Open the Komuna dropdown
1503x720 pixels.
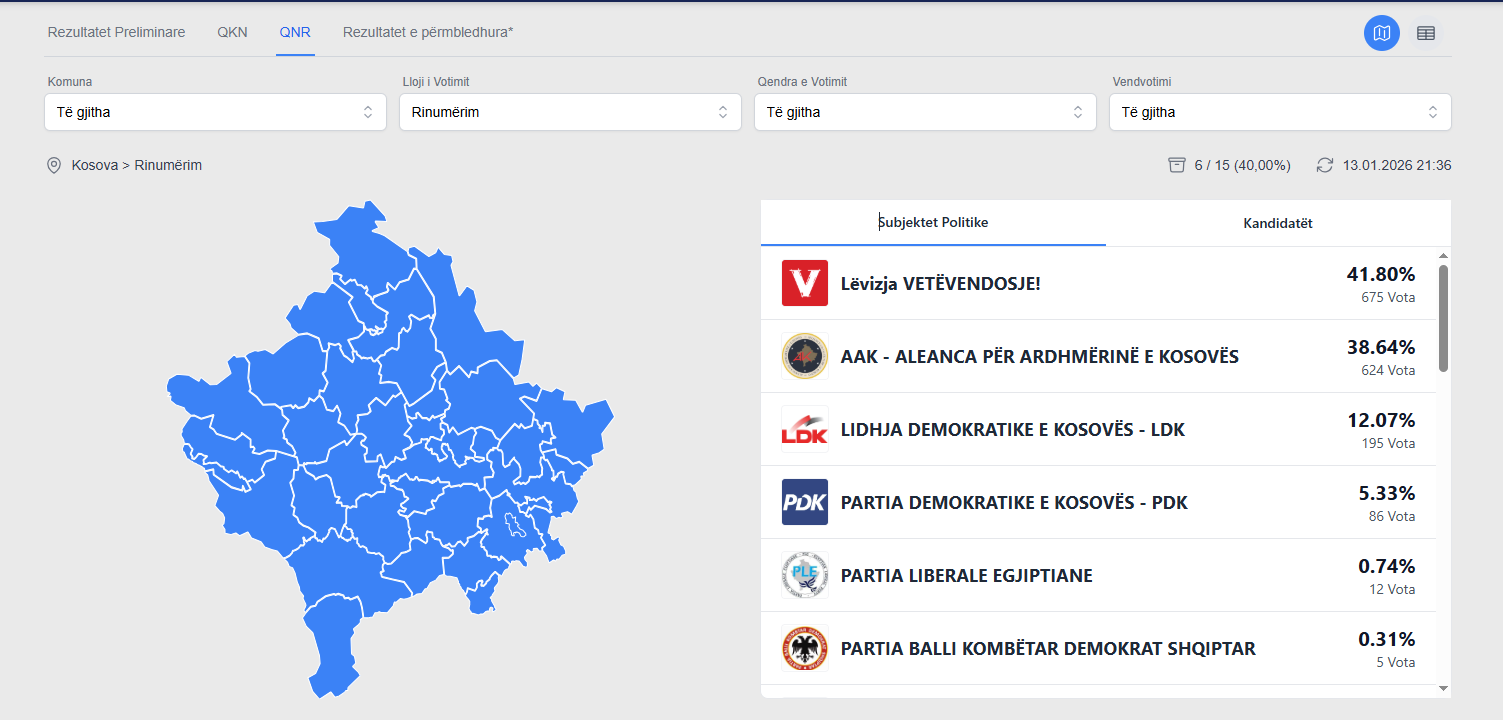(x=215, y=112)
